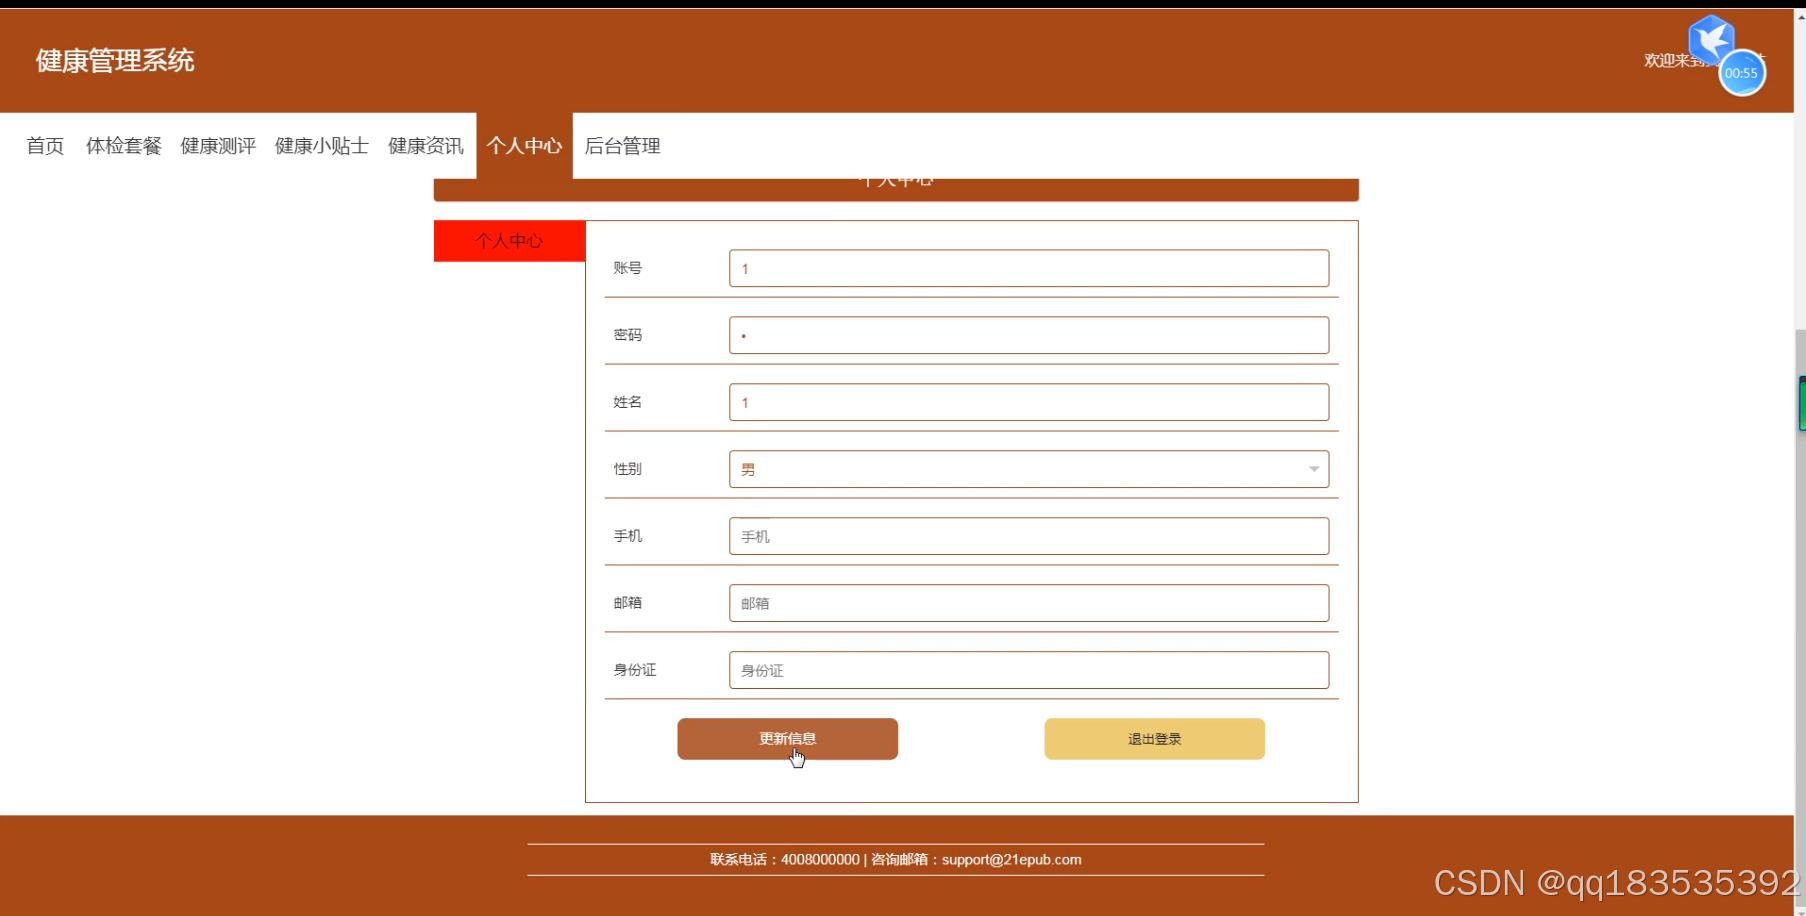Screen dimensions: 1806x916
Task: Click into the 姓名 input field
Action: (1029, 402)
